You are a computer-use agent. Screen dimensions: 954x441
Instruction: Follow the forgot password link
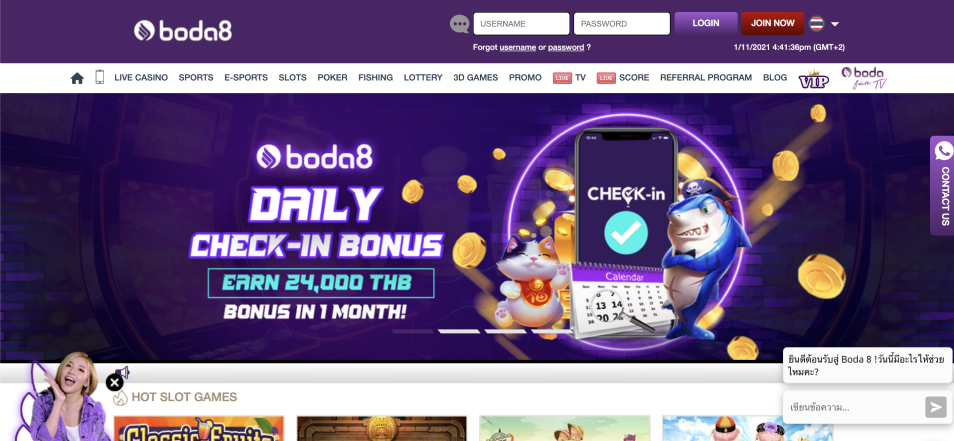tap(566, 47)
